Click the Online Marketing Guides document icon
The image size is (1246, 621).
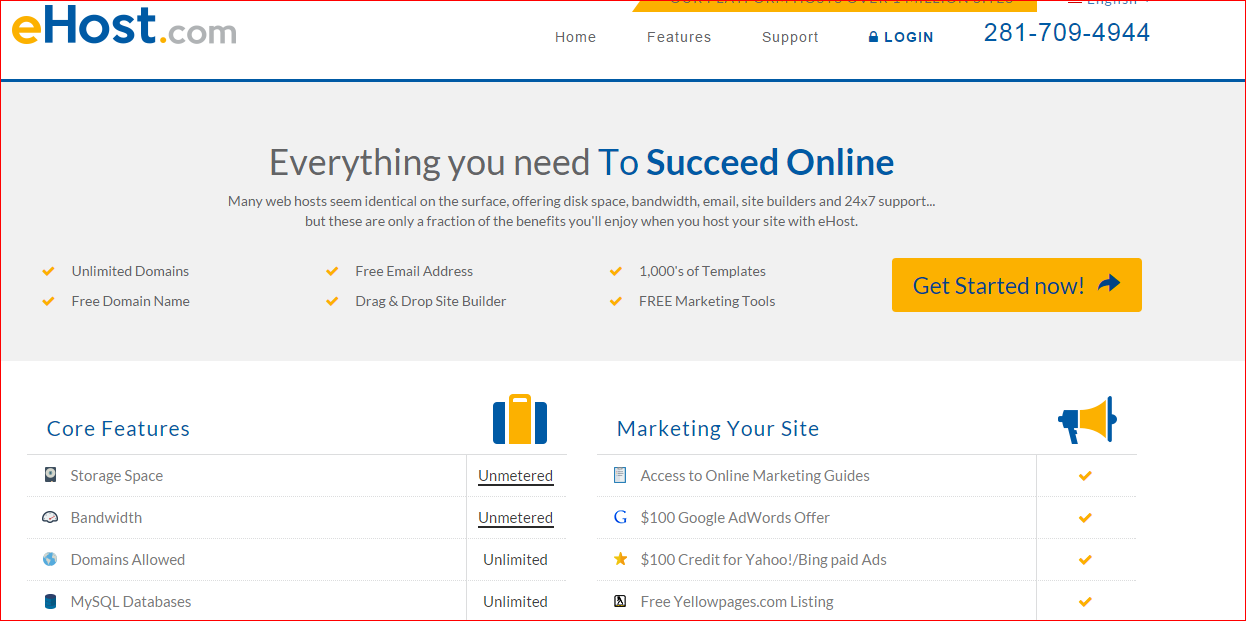[620, 475]
